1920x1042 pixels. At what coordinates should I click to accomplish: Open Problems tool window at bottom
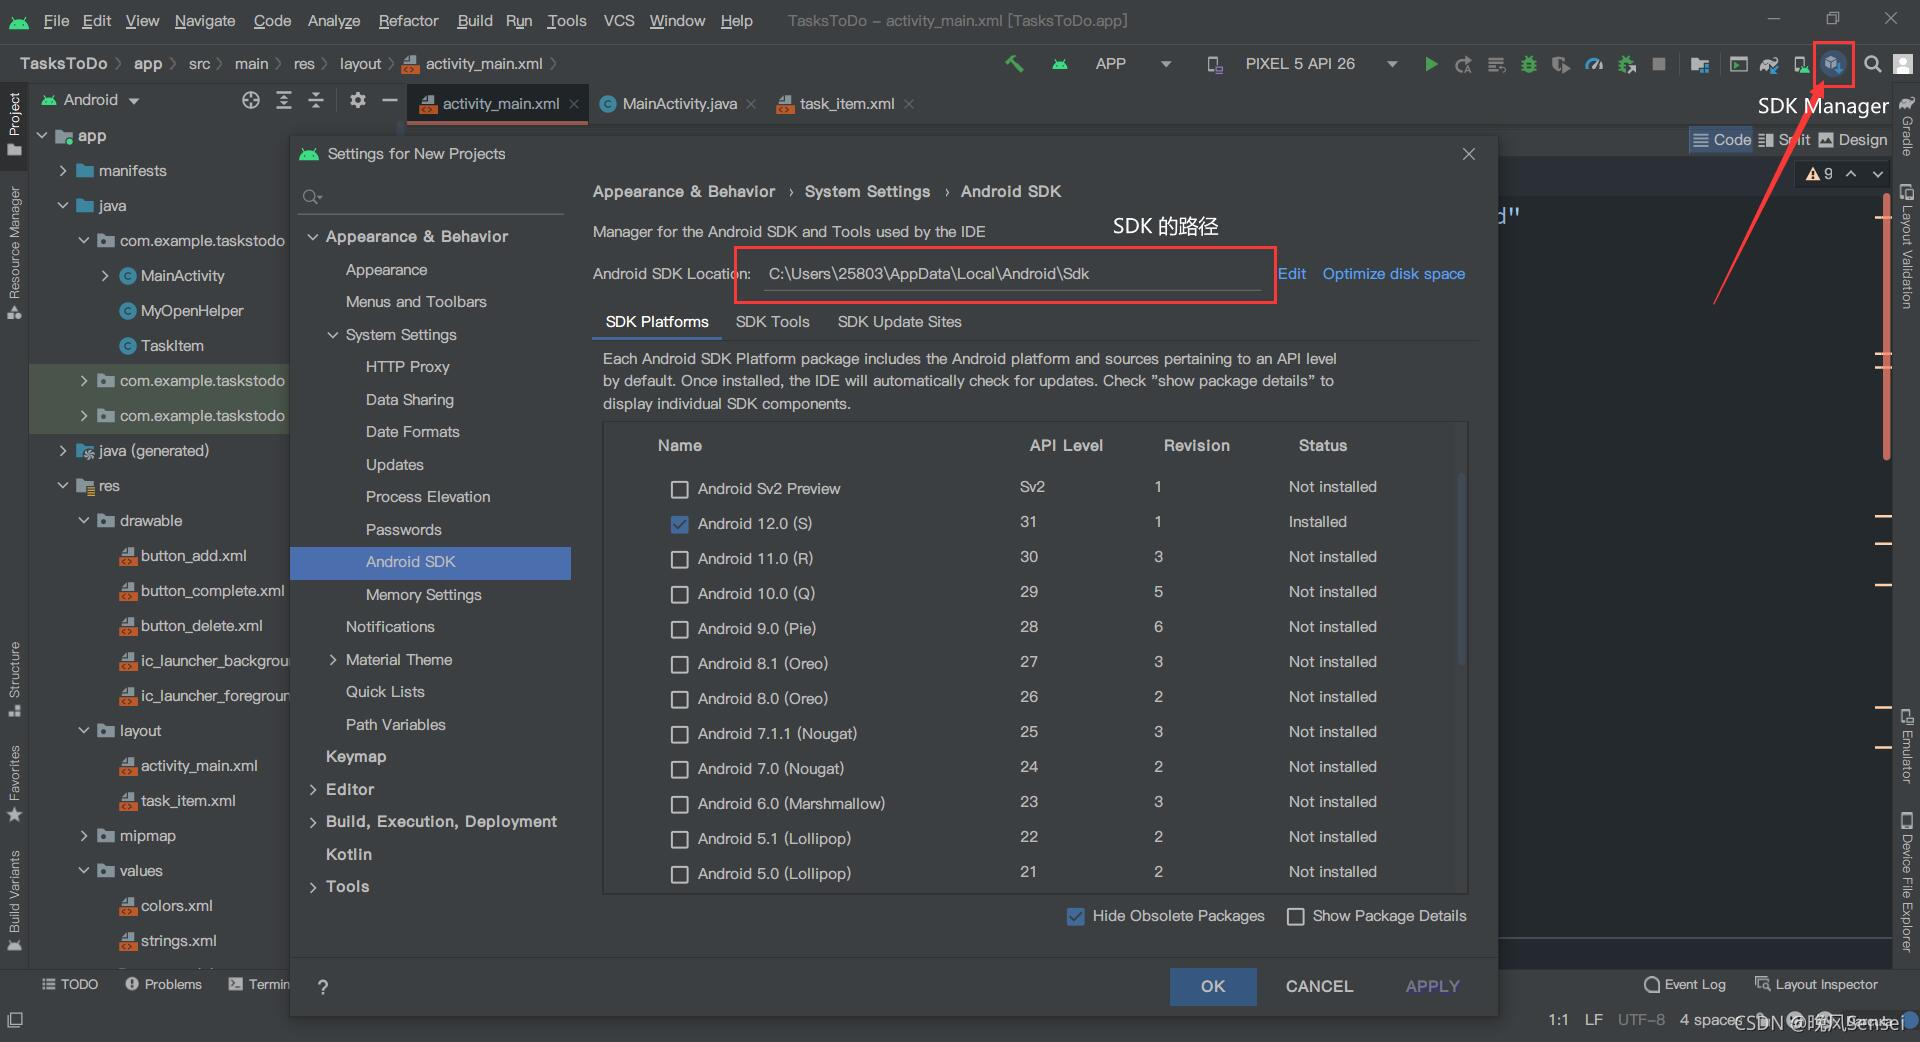pyautogui.click(x=163, y=985)
